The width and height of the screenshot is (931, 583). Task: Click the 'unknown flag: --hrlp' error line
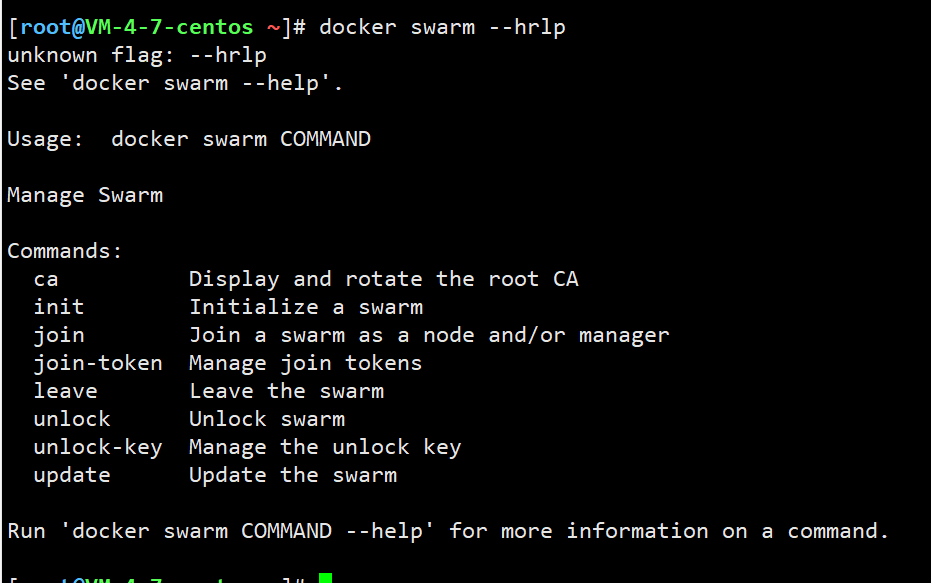click(137, 55)
